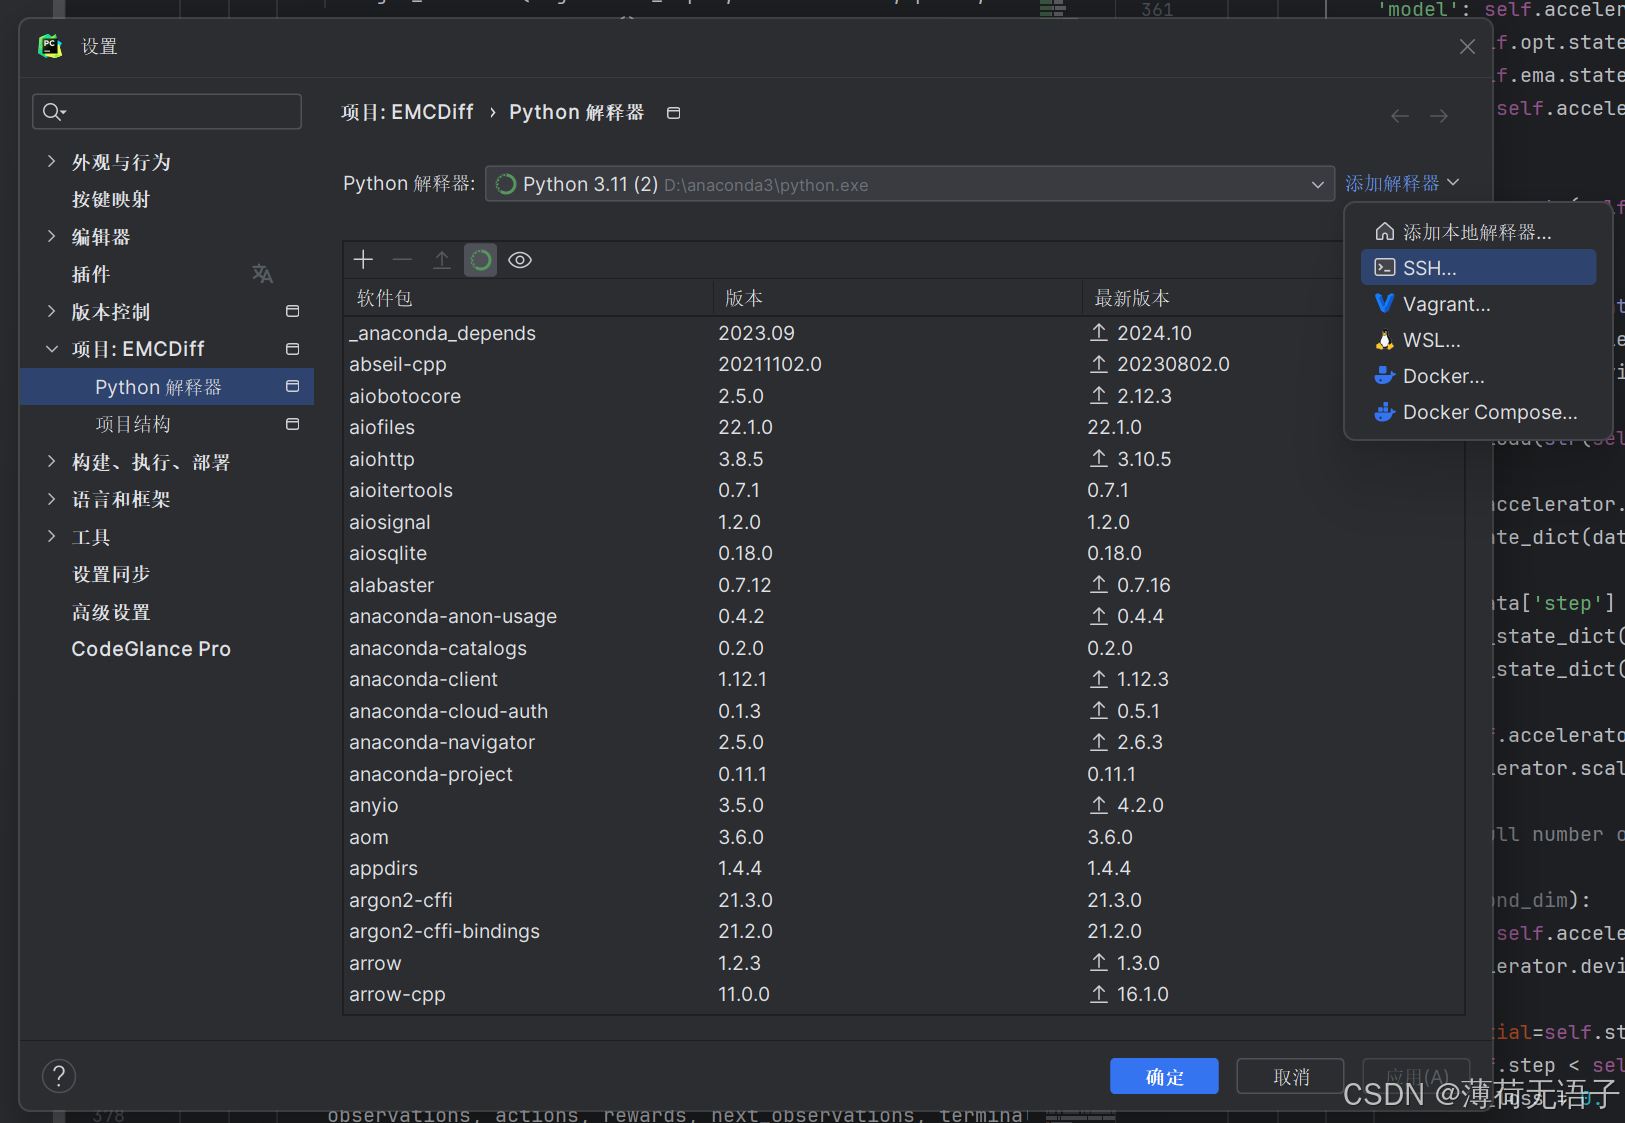Open 高级设置 settings page

pyautogui.click(x=111, y=612)
